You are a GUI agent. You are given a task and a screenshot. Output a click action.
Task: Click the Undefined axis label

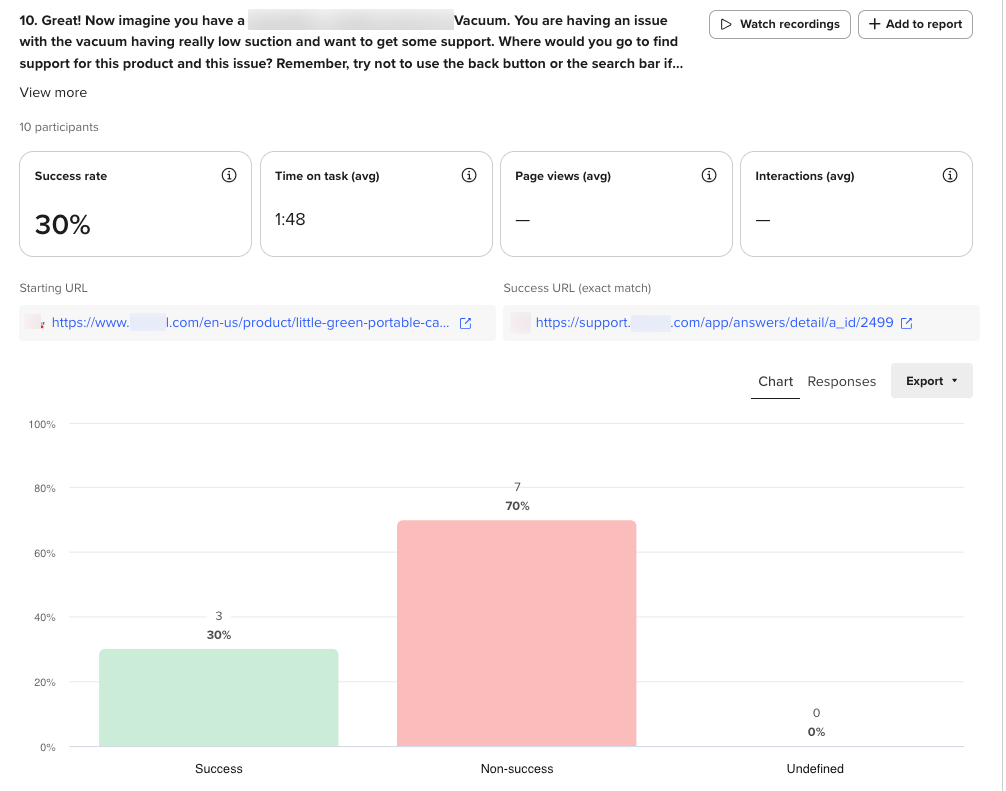[815, 769]
